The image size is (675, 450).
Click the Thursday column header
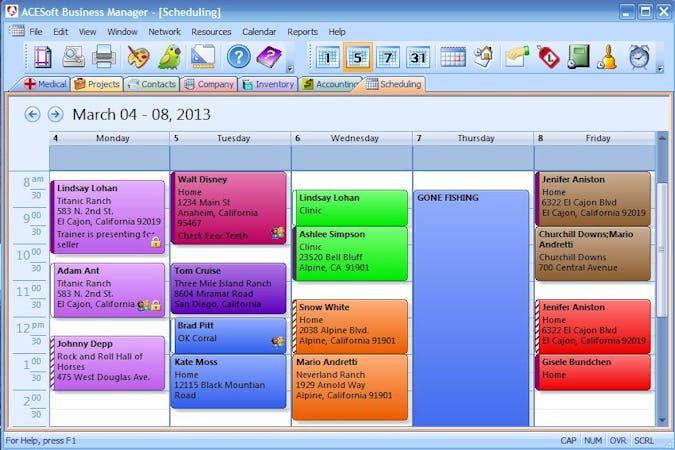[x=474, y=138]
